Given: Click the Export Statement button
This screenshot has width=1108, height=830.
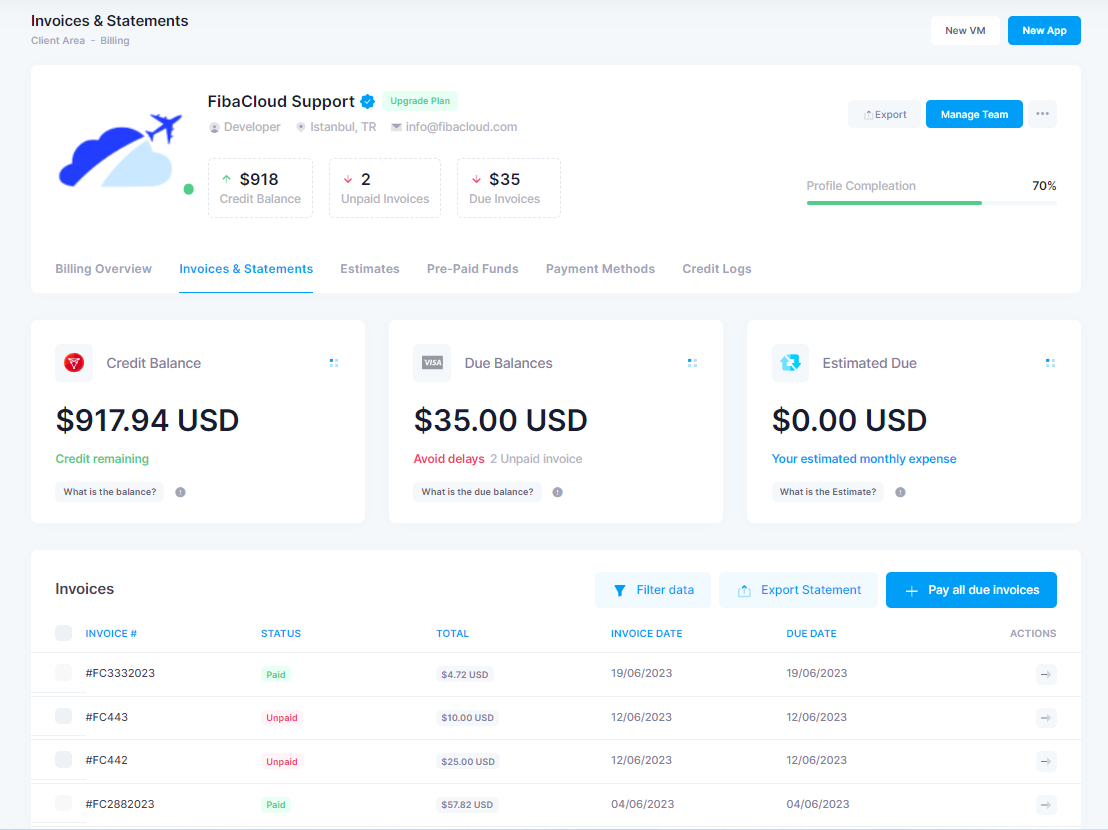Looking at the screenshot, I should click(798, 590).
